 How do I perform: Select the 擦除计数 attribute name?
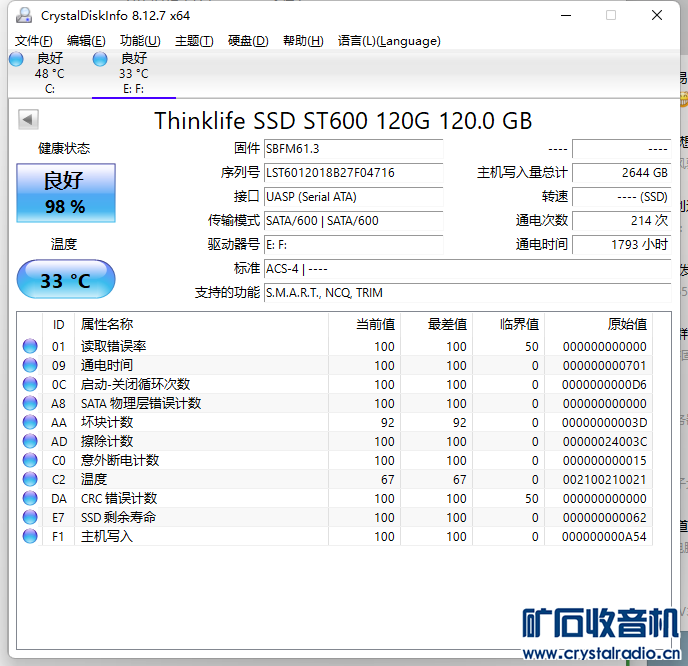point(107,441)
